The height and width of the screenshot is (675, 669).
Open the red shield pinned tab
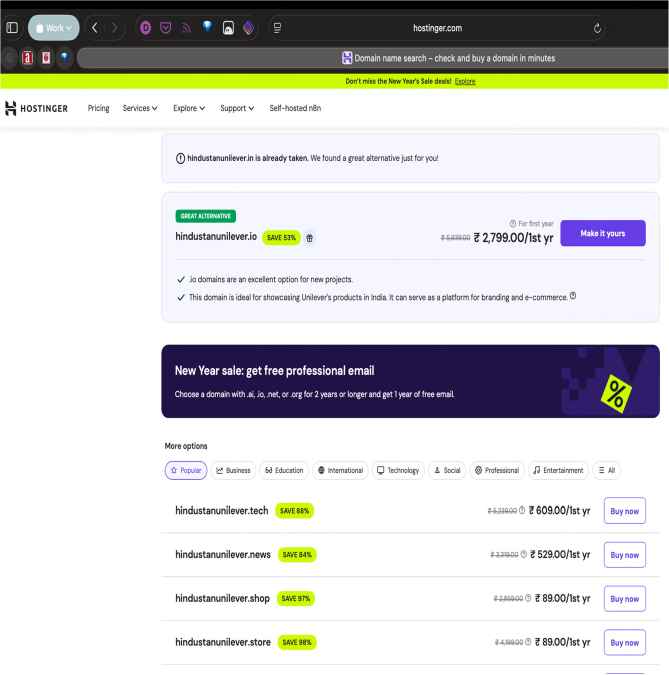coord(46,58)
